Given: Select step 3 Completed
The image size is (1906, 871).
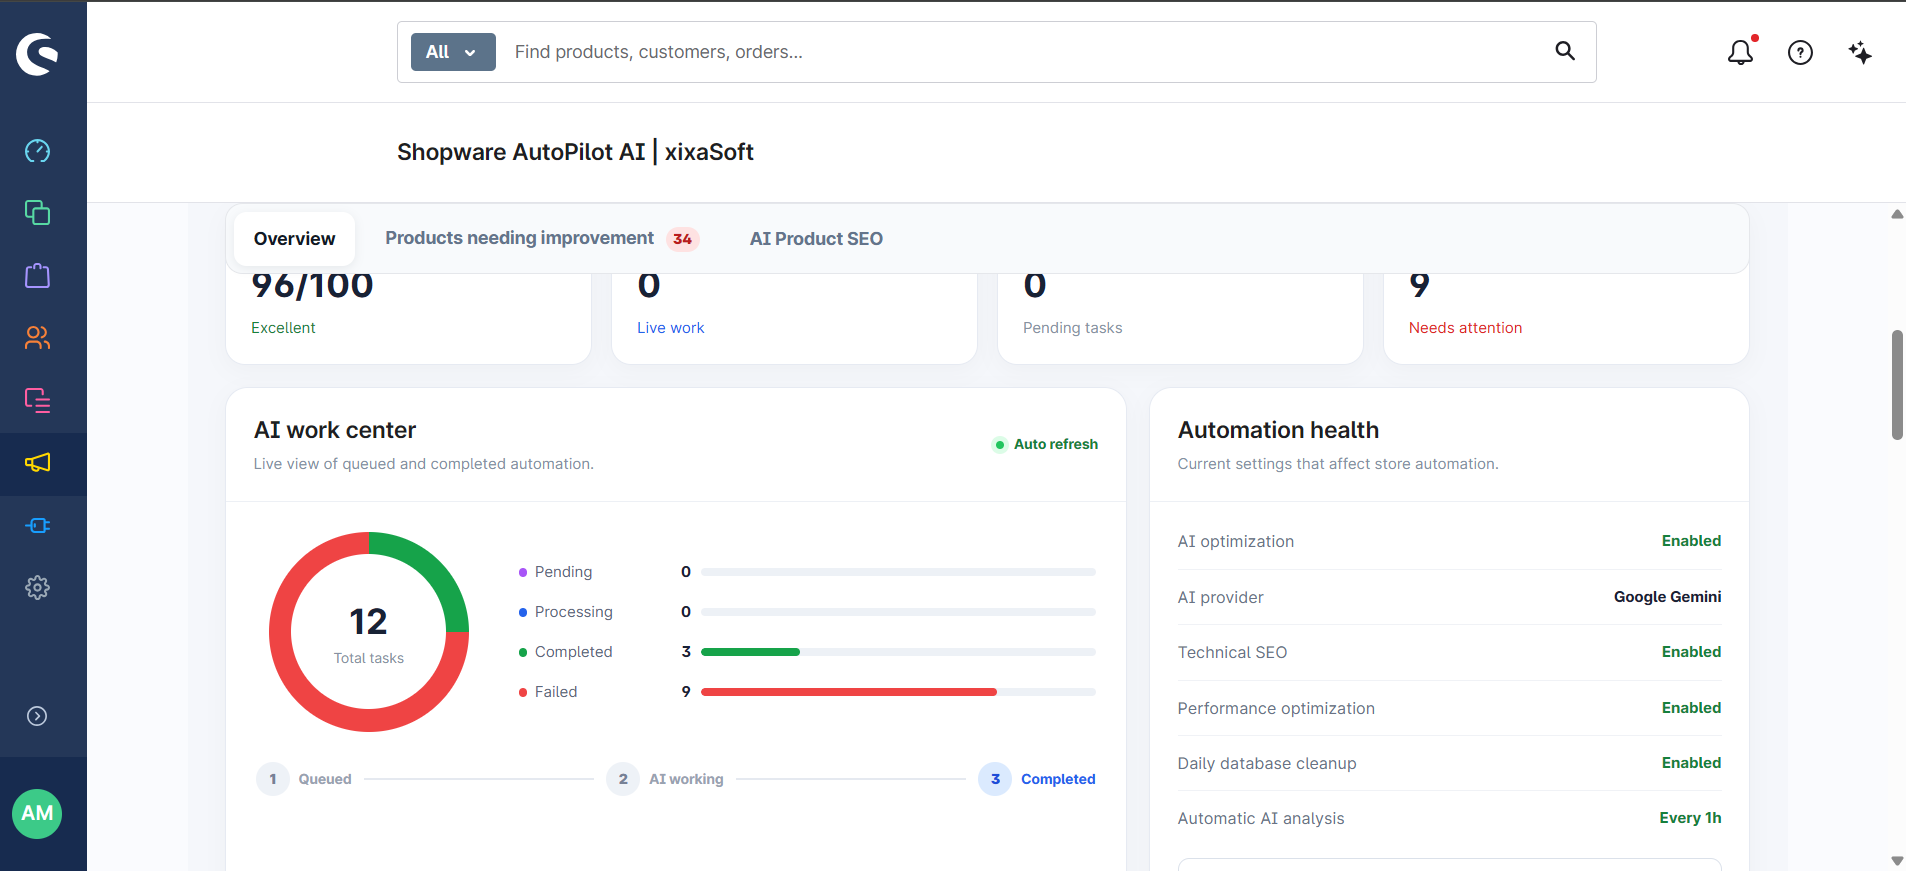Looking at the screenshot, I should click(x=1037, y=779).
